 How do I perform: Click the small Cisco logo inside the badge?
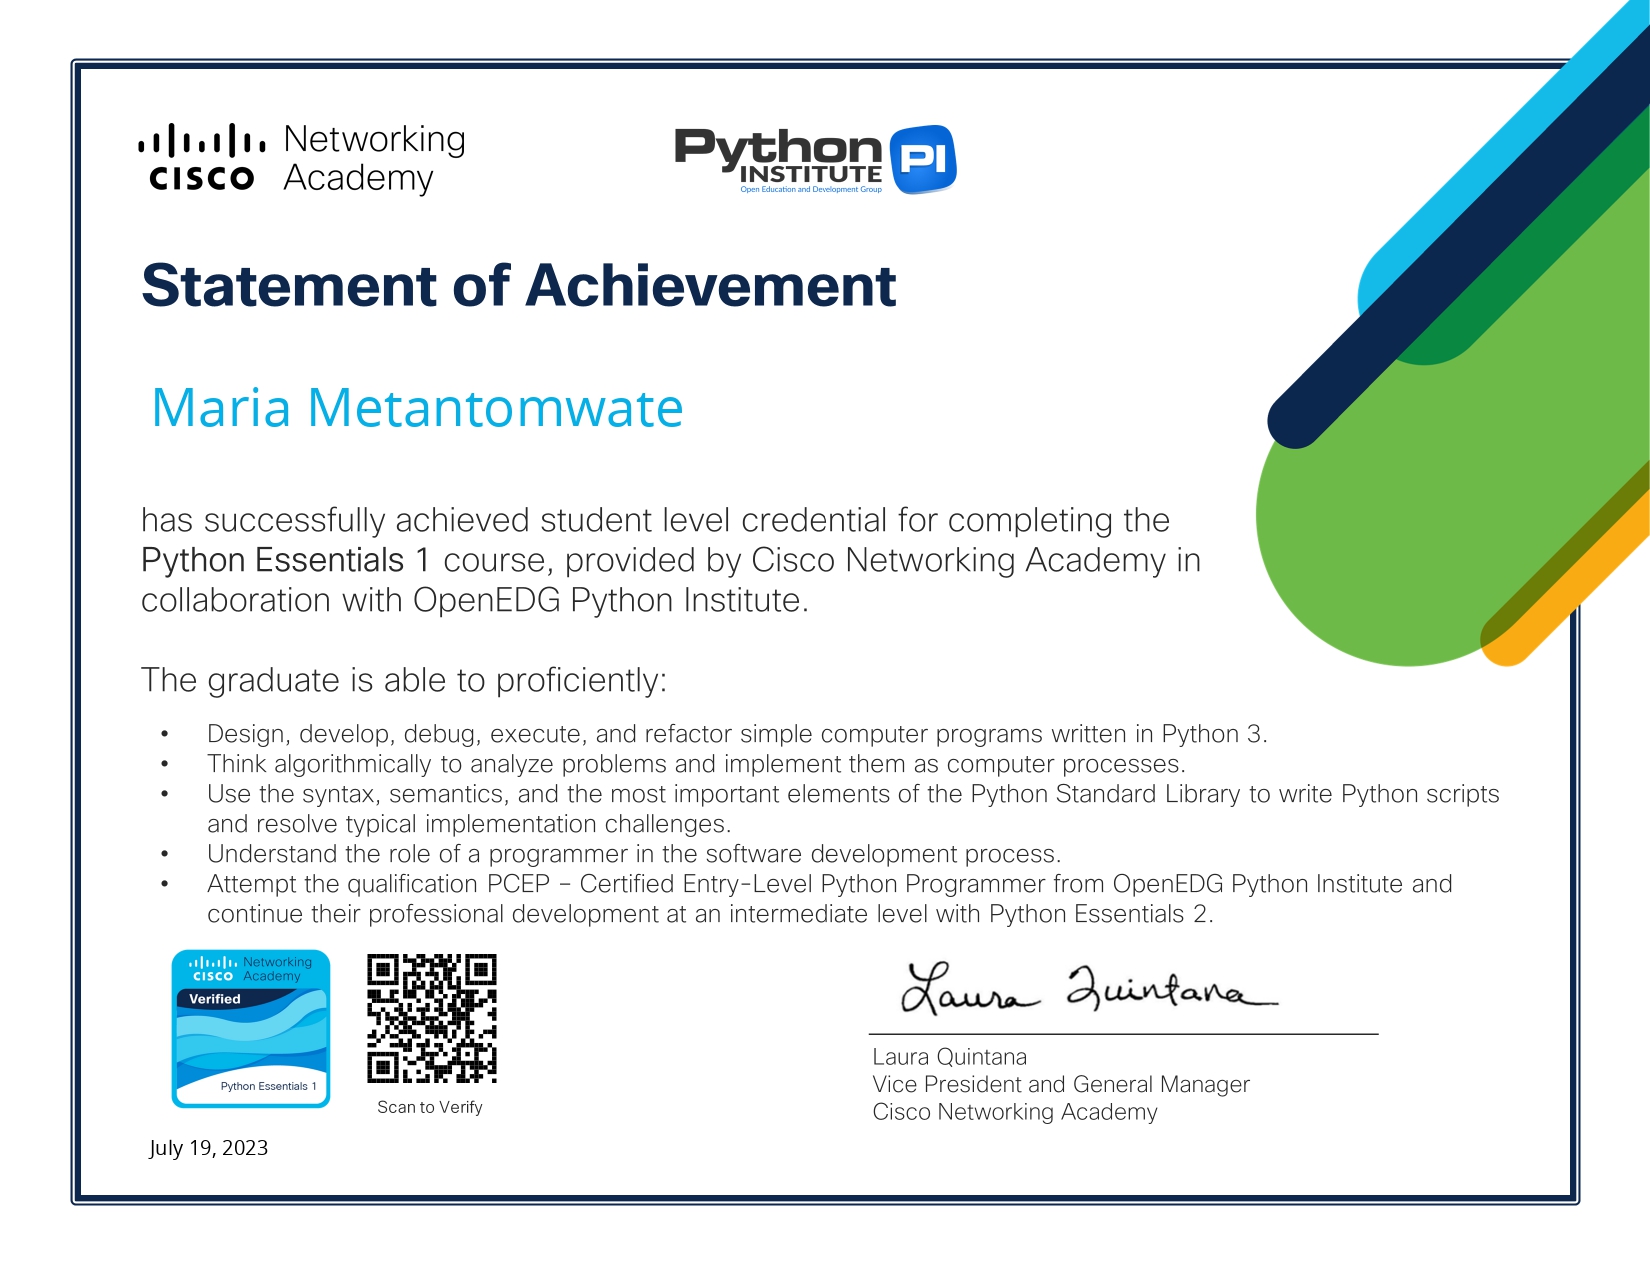pyautogui.click(x=213, y=969)
